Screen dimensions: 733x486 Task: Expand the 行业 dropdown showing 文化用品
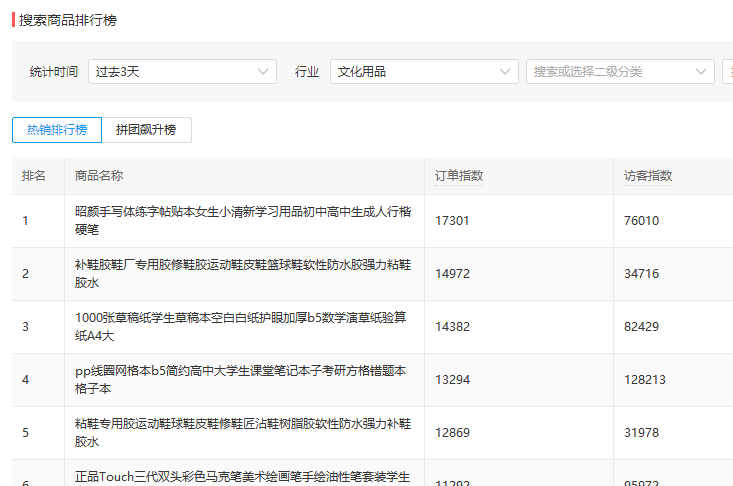point(424,71)
